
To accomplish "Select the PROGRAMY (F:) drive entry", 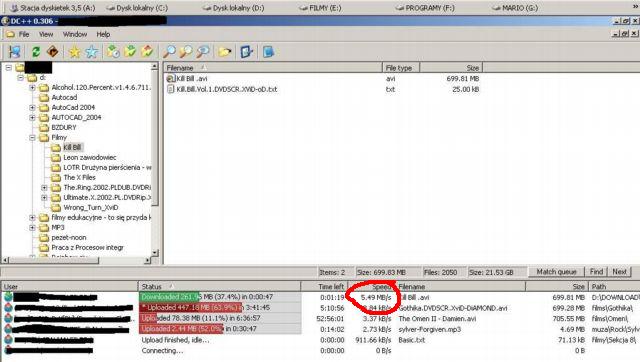I will [x=424, y=8].
